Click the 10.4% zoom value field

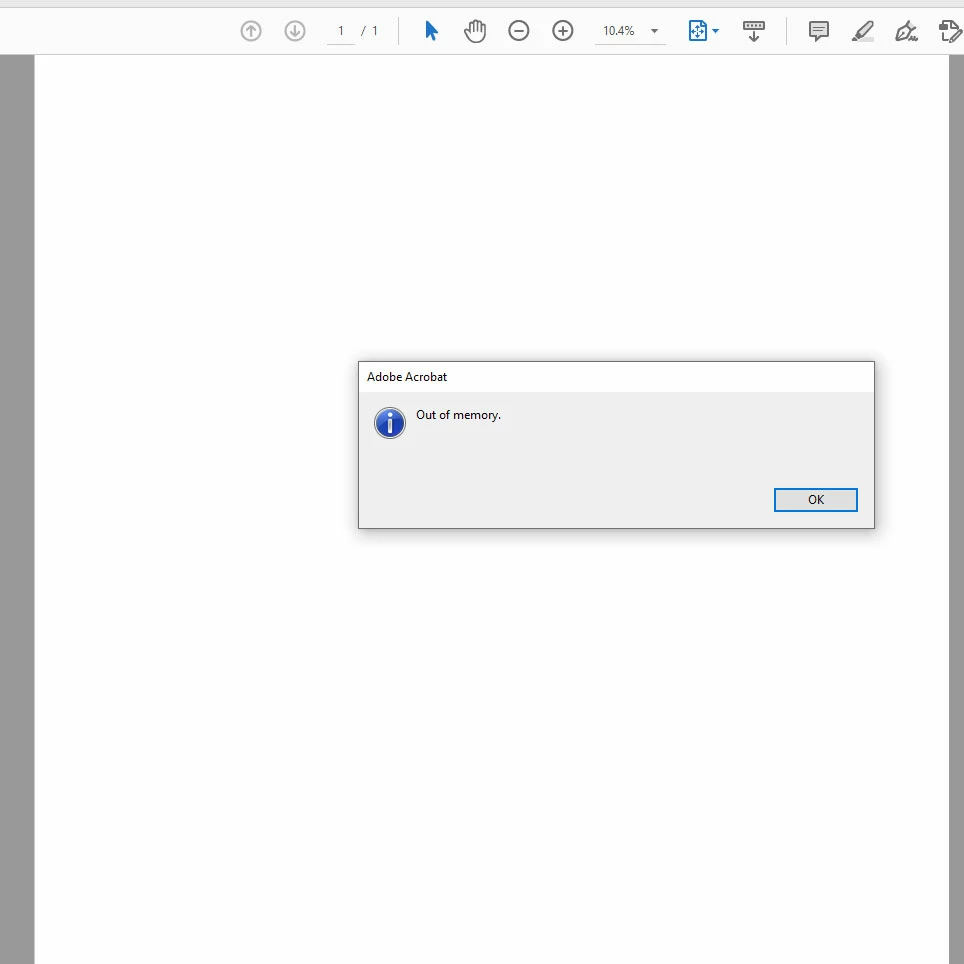[618, 31]
